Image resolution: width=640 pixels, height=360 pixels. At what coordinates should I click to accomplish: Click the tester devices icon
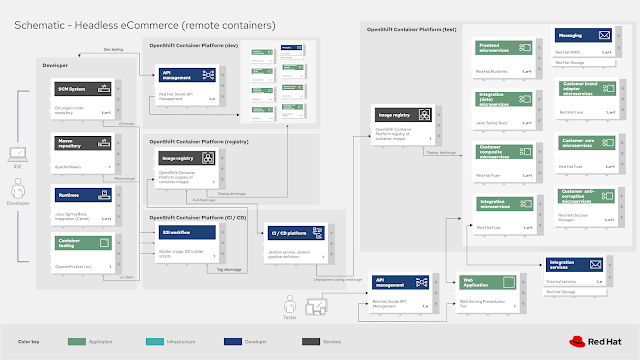point(316,307)
